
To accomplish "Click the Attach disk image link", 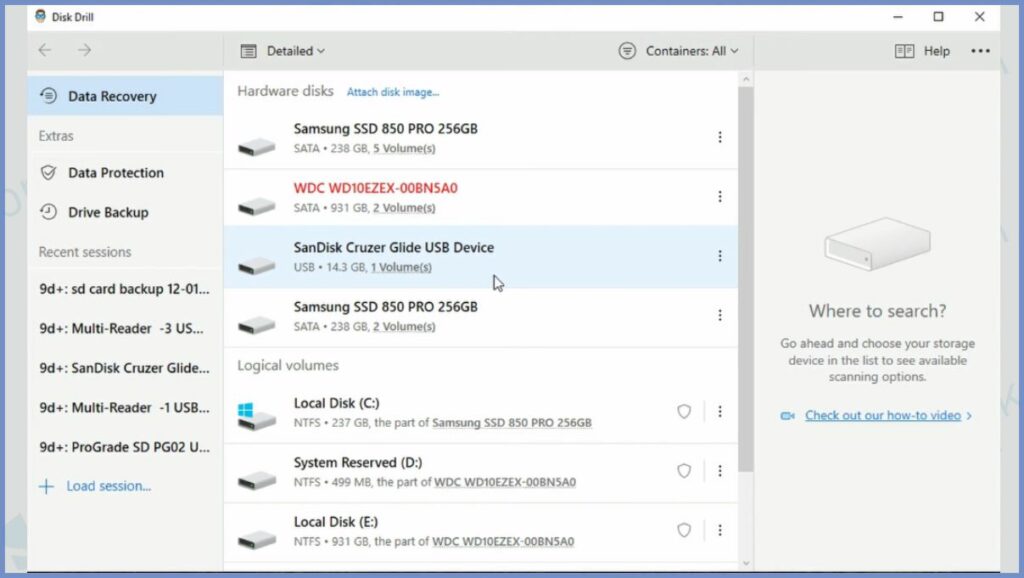I will click(x=392, y=92).
